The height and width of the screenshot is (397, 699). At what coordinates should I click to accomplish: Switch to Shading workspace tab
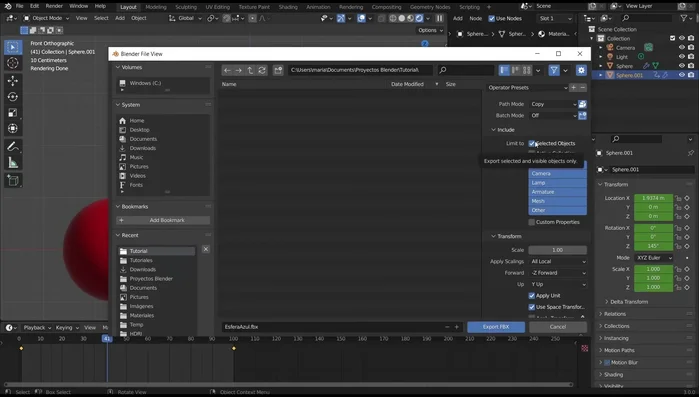pyautogui.click(x=288, y=7)
